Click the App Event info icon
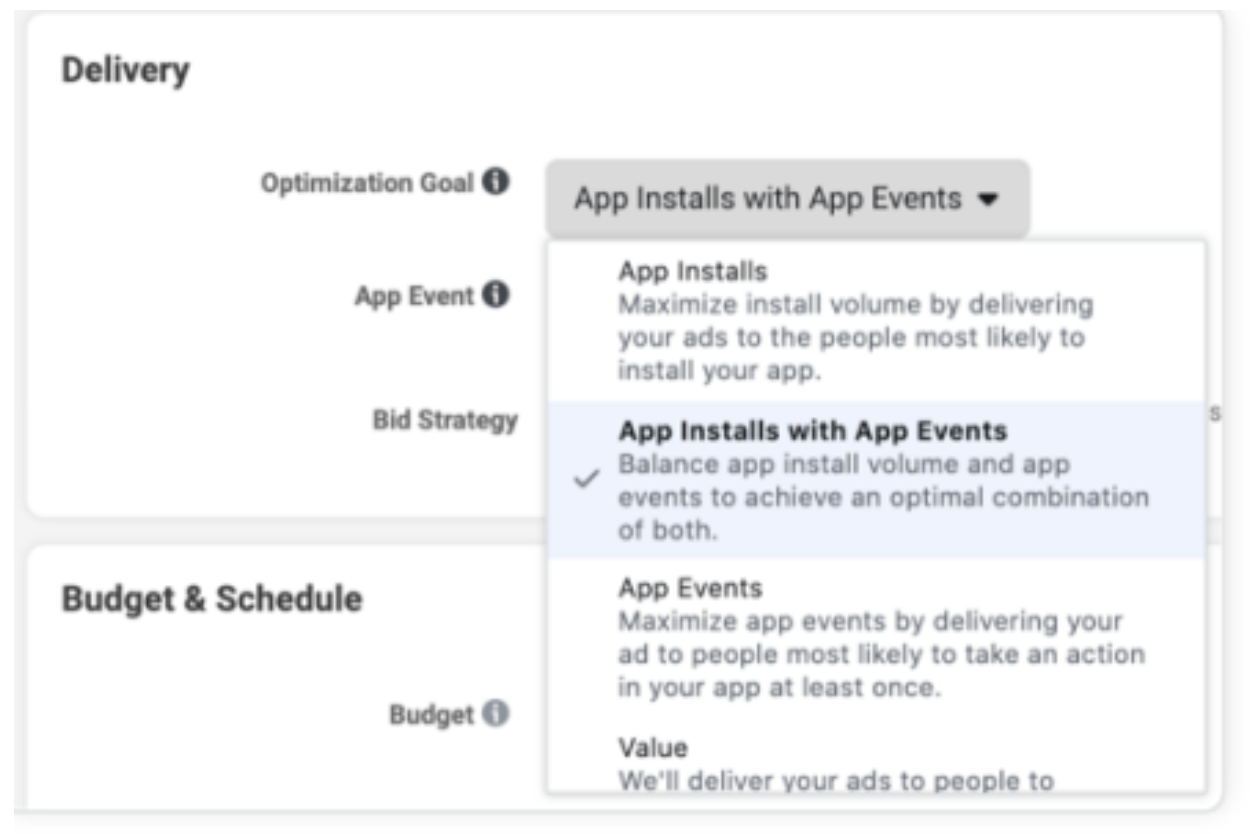The image size is (1250, 834). pyautogui.click(x=495, y=296)
